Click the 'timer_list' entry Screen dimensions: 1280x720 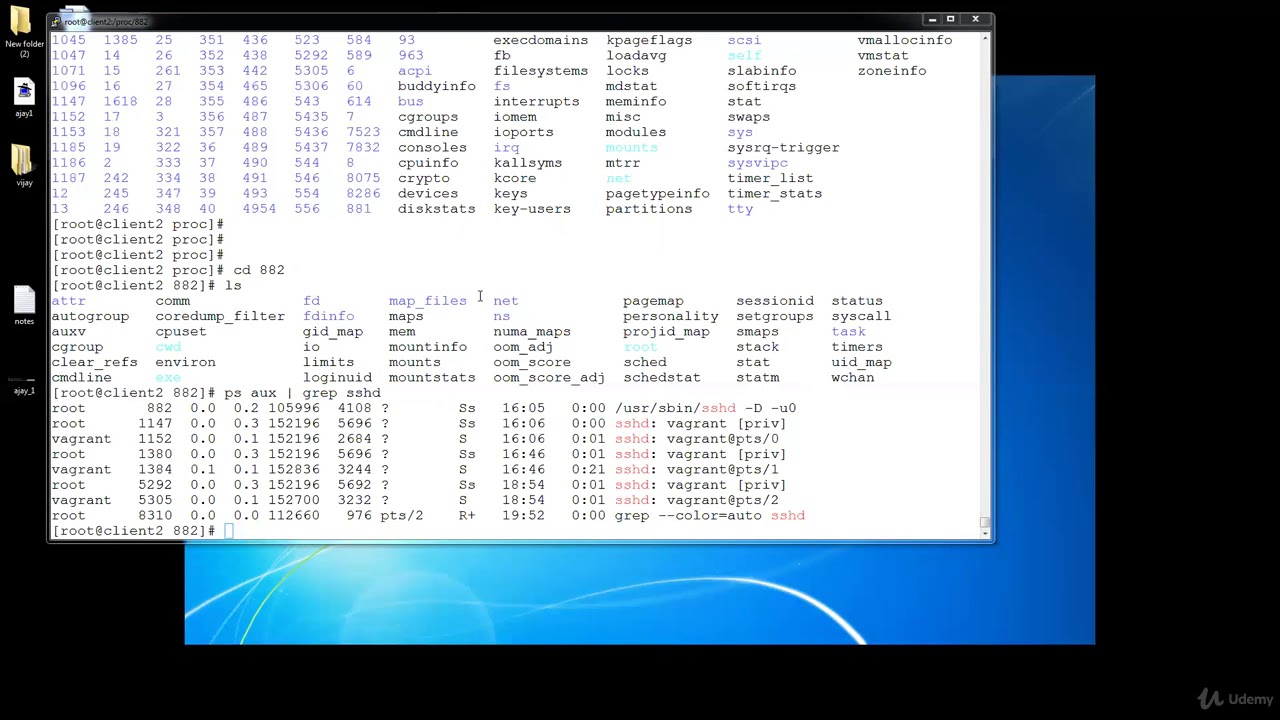770,178
